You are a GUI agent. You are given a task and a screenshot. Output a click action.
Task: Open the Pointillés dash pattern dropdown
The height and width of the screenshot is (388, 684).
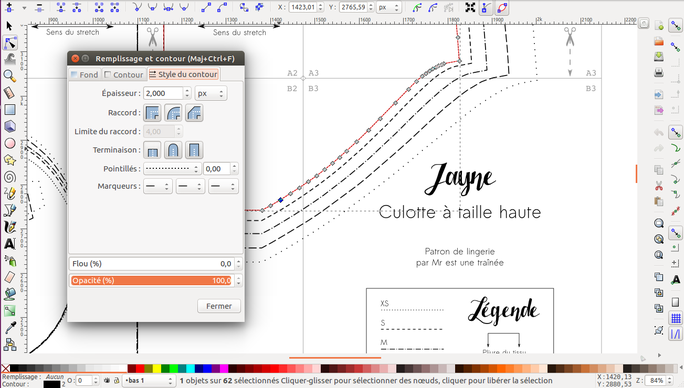pyautogui.click(x=172, y=169)
